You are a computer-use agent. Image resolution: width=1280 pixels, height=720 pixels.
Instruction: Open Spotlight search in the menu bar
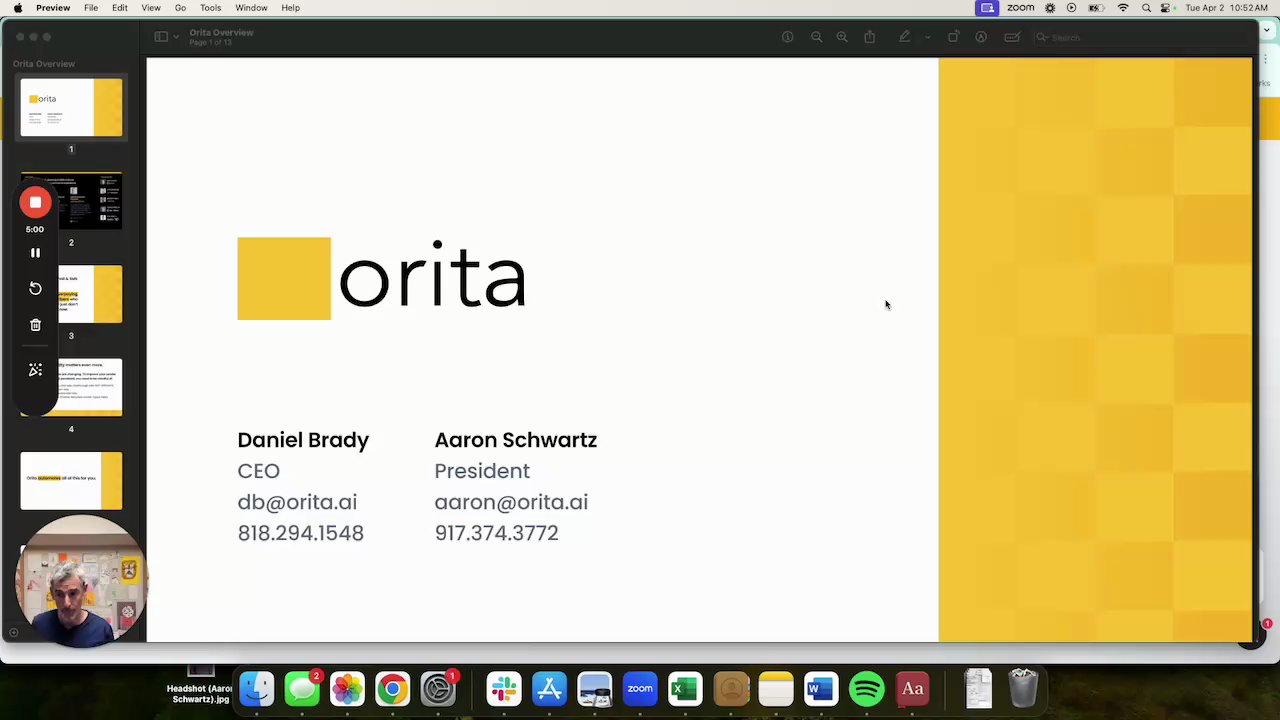1146,8
